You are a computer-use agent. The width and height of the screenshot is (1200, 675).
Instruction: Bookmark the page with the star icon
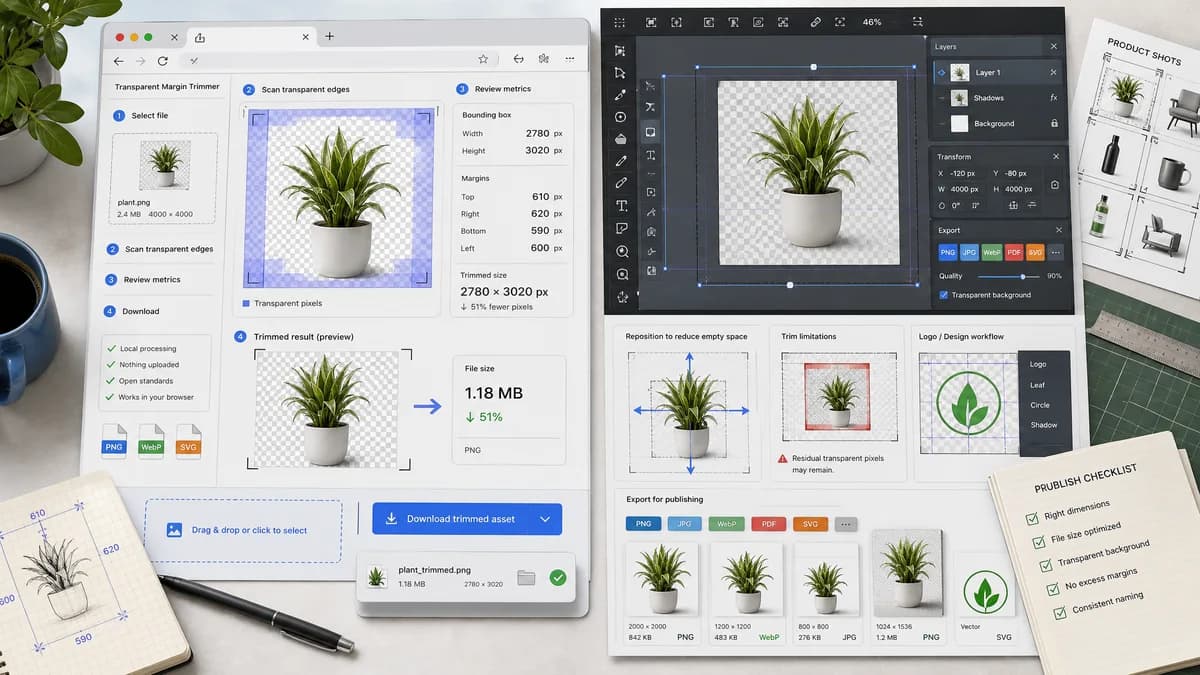(483, 60)
